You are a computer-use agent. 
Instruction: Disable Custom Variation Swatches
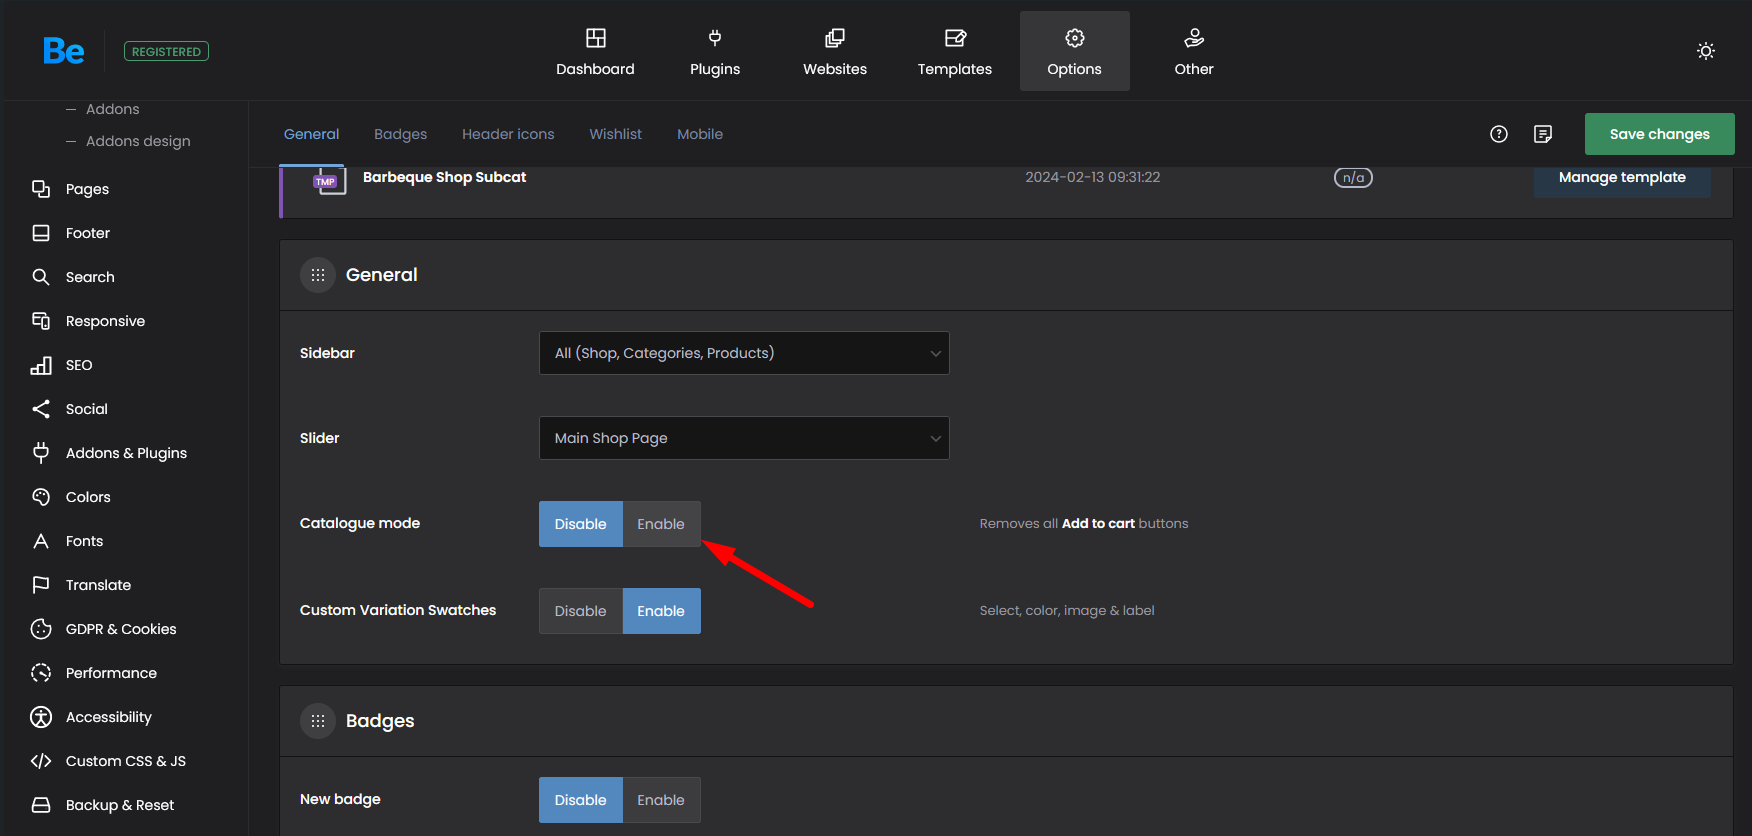point(581,611)
